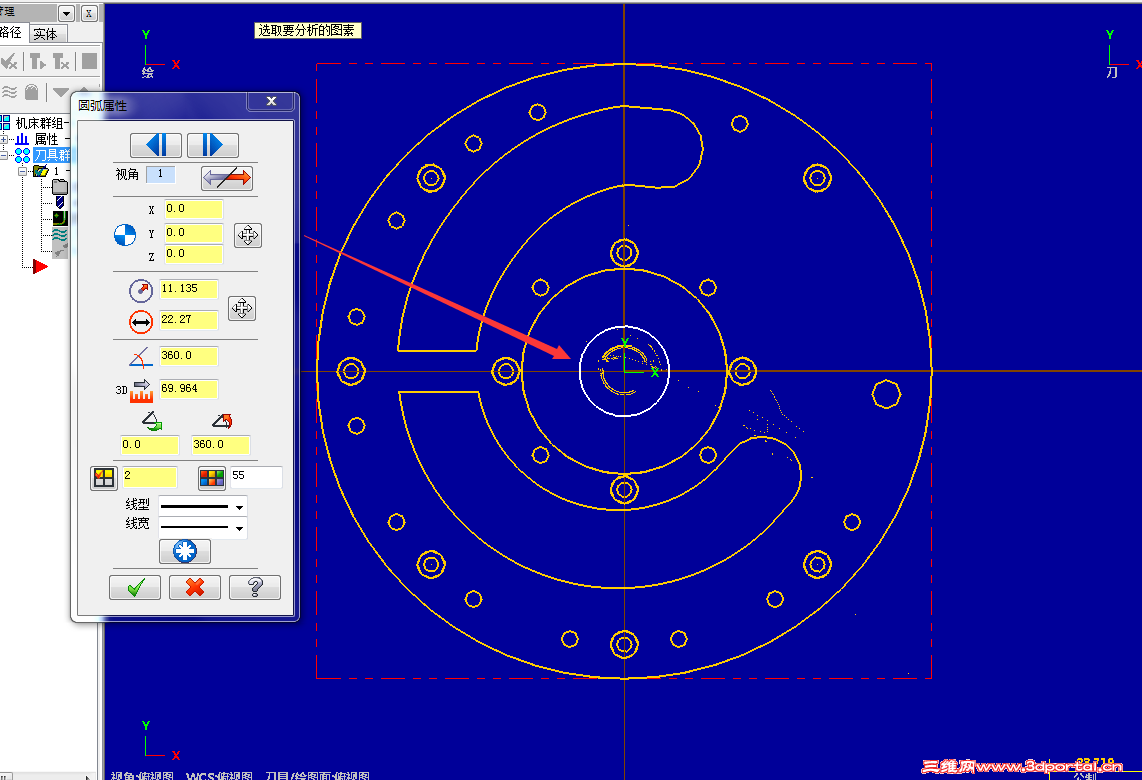Image resolution: width=1142 pixels, height=780 pixels.
Task: Click 视角:俯视图 in status bar
Action: (x=142, y=775)
